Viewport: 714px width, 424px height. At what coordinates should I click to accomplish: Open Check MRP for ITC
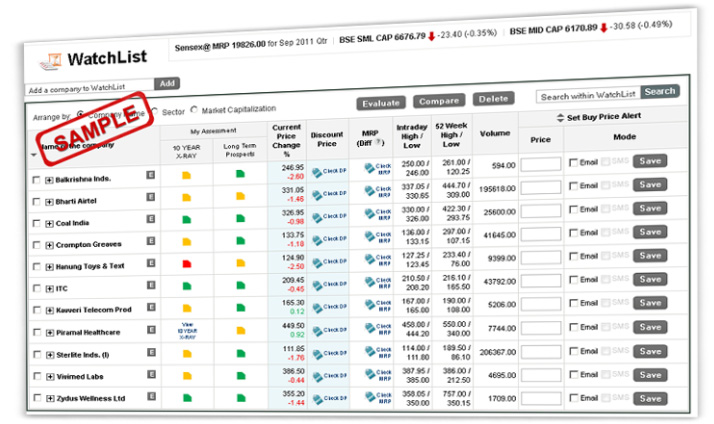tap(378, 283)
